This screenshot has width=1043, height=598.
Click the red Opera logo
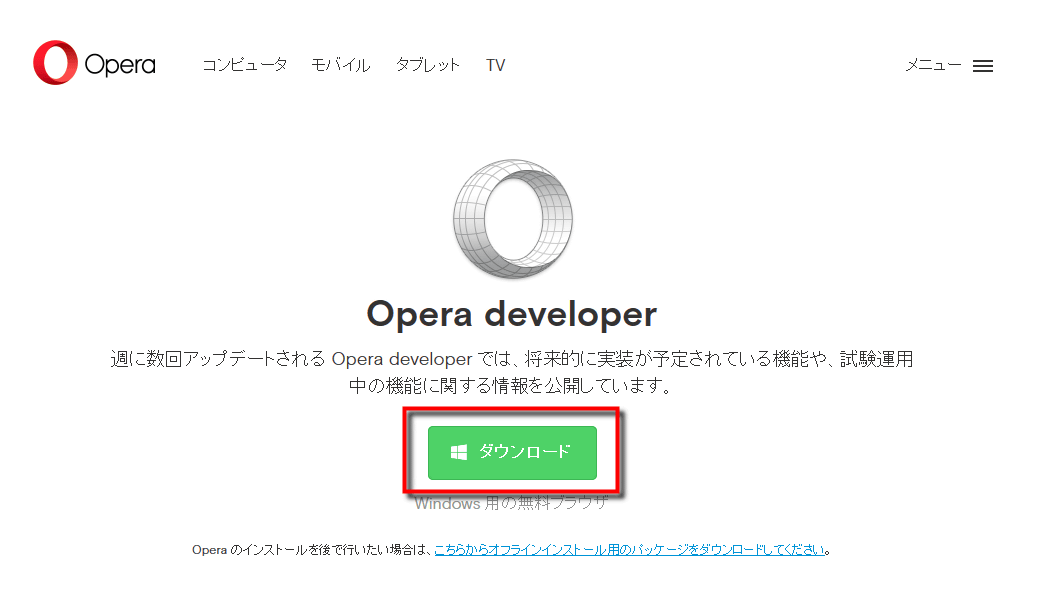click(x=94, y=63)
